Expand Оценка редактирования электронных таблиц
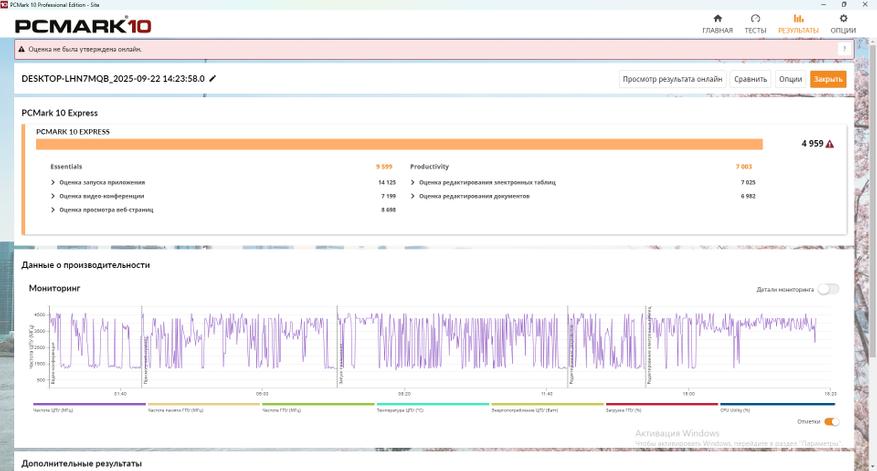The image size is (877, 471). (413, 182)
